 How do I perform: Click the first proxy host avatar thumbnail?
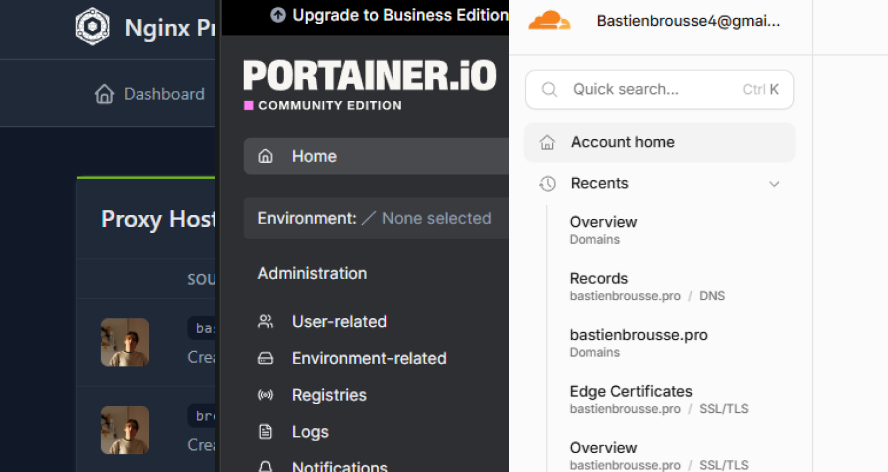(125, 342)
